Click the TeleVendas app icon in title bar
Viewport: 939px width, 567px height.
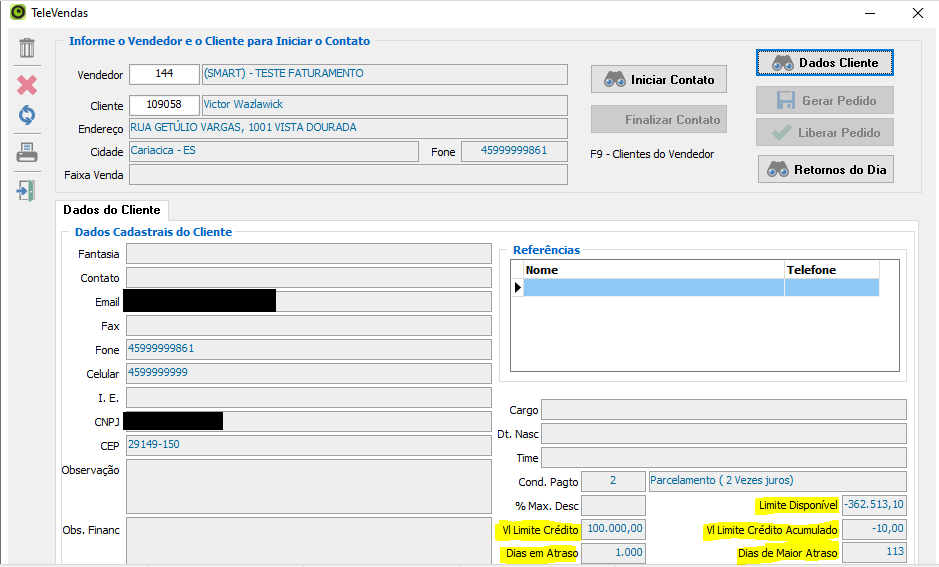coord(17,13)
